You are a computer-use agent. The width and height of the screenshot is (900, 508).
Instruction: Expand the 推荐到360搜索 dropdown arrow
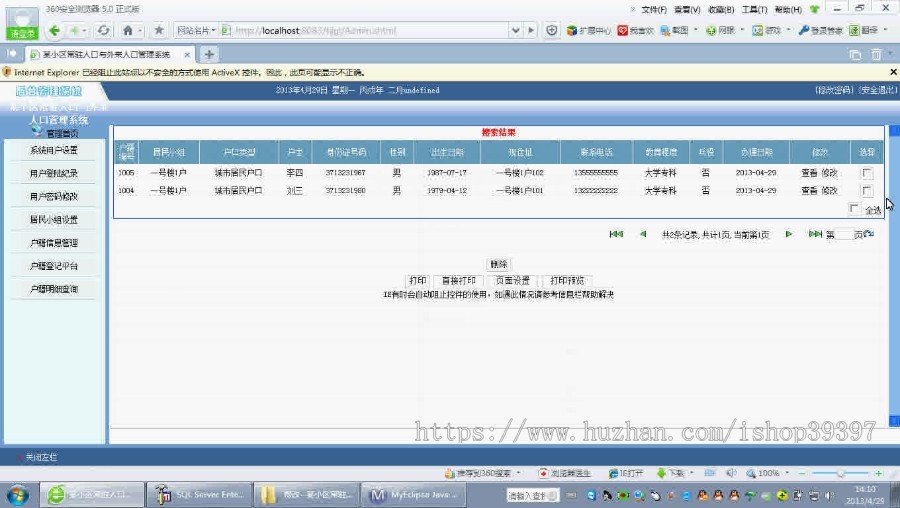pos(518,473)
